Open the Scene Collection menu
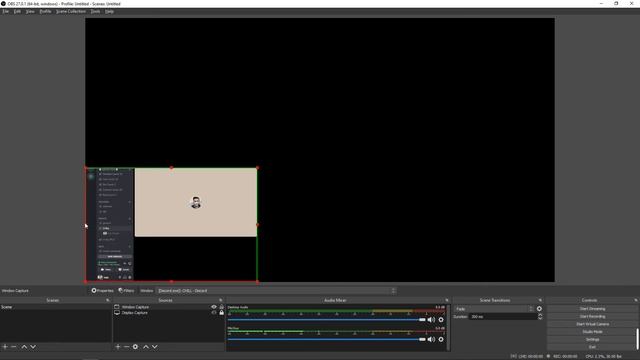 coord(71,11)
